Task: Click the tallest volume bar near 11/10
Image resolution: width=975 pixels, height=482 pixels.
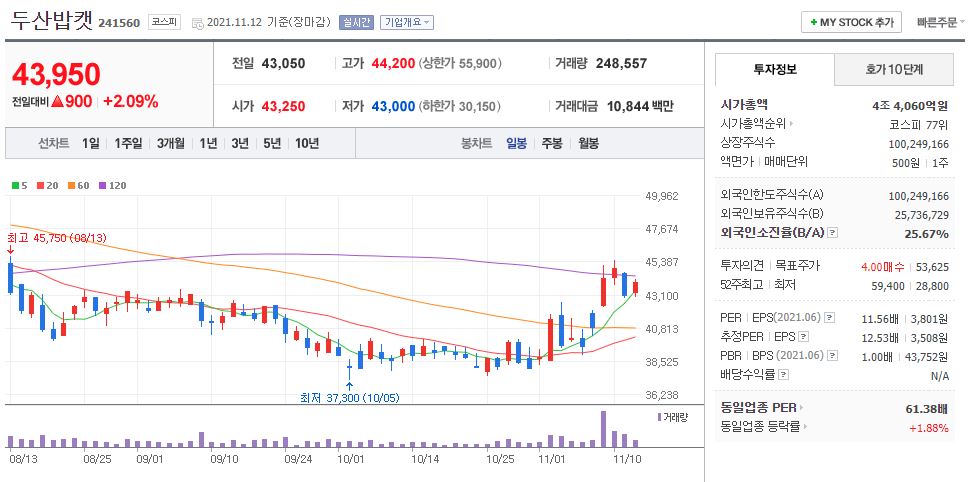Action: click(603, 429)
